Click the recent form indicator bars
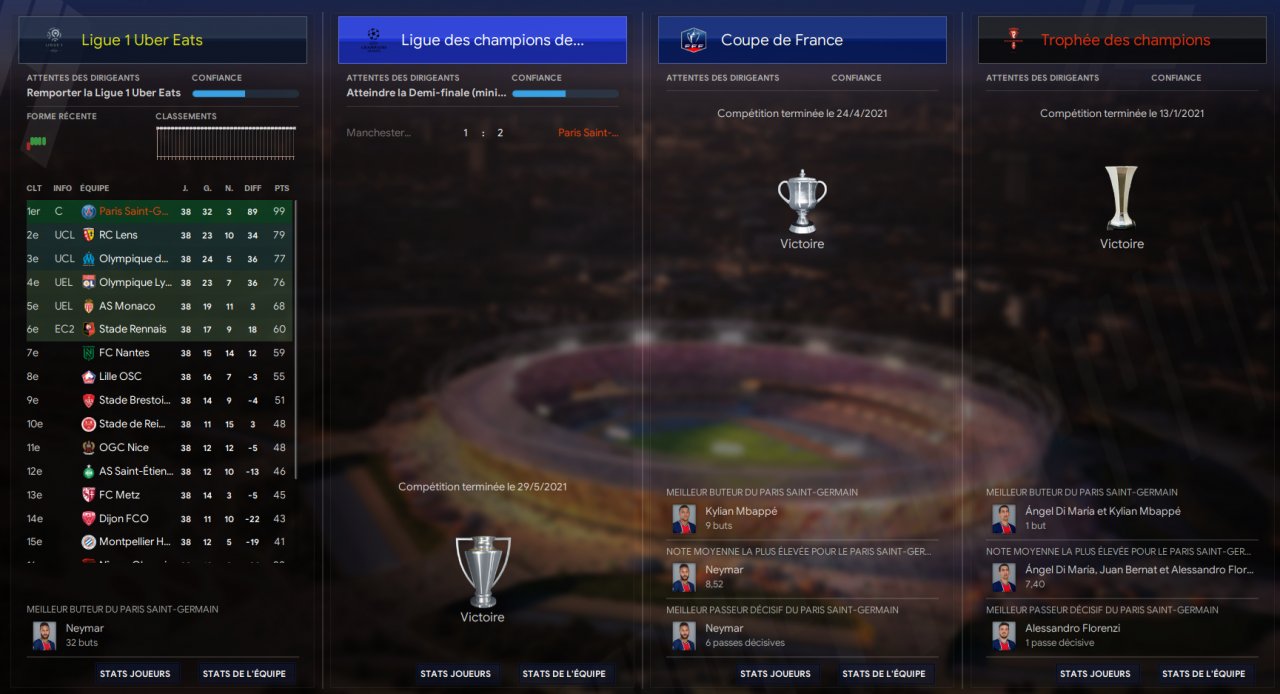The height and width of the screenshot is (694, 1280). coord(37,142)
